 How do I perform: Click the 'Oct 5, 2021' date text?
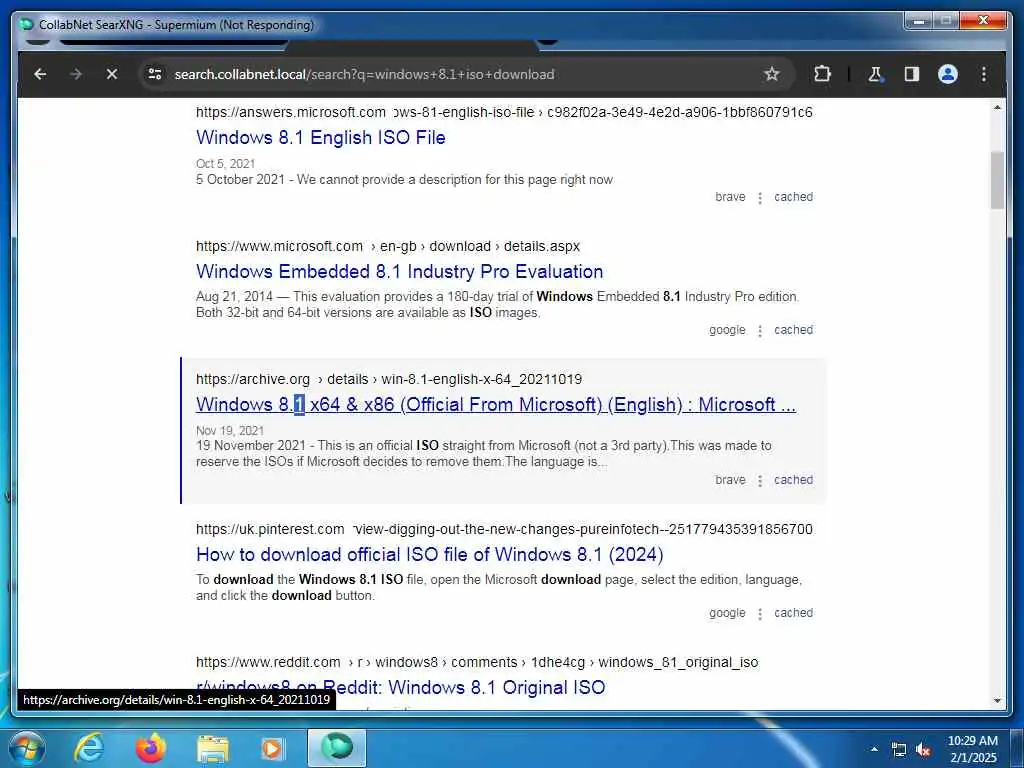click(225, 164)
